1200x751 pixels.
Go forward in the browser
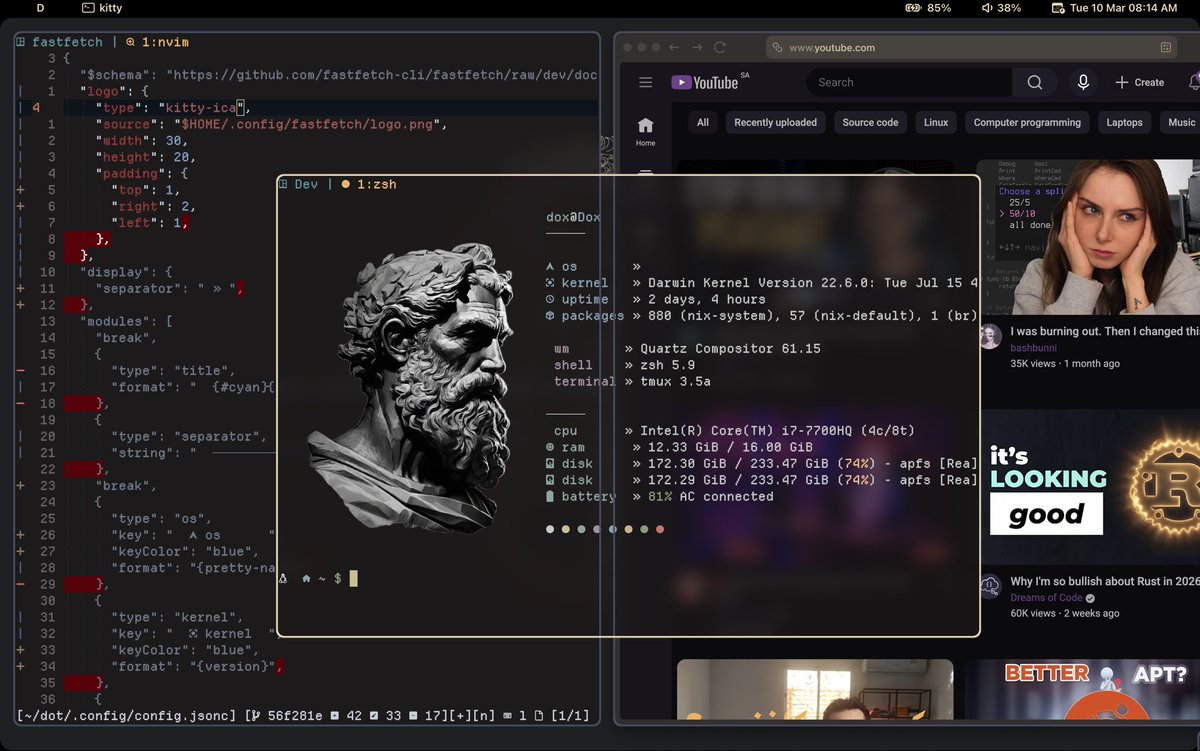pyautogui.click(x=697, y=47)
